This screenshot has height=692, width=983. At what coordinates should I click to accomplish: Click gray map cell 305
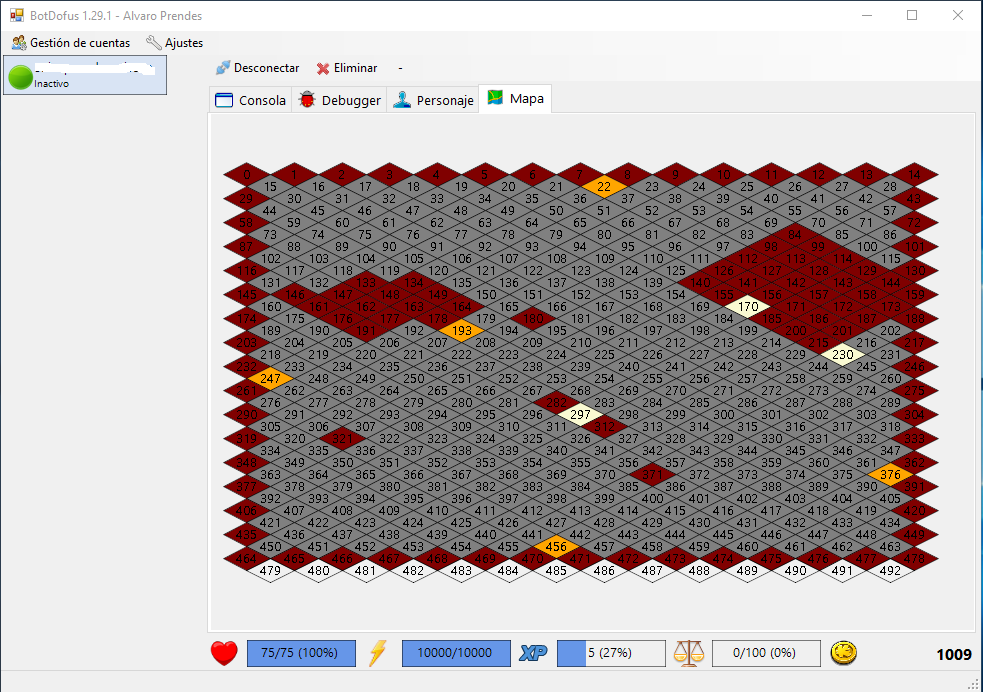270,427
